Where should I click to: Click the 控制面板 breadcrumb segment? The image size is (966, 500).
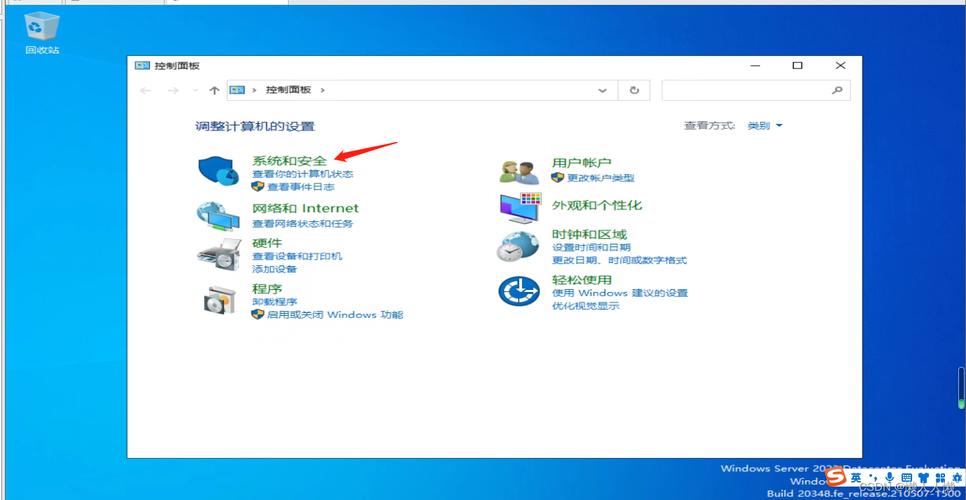[x=288, y=90]
